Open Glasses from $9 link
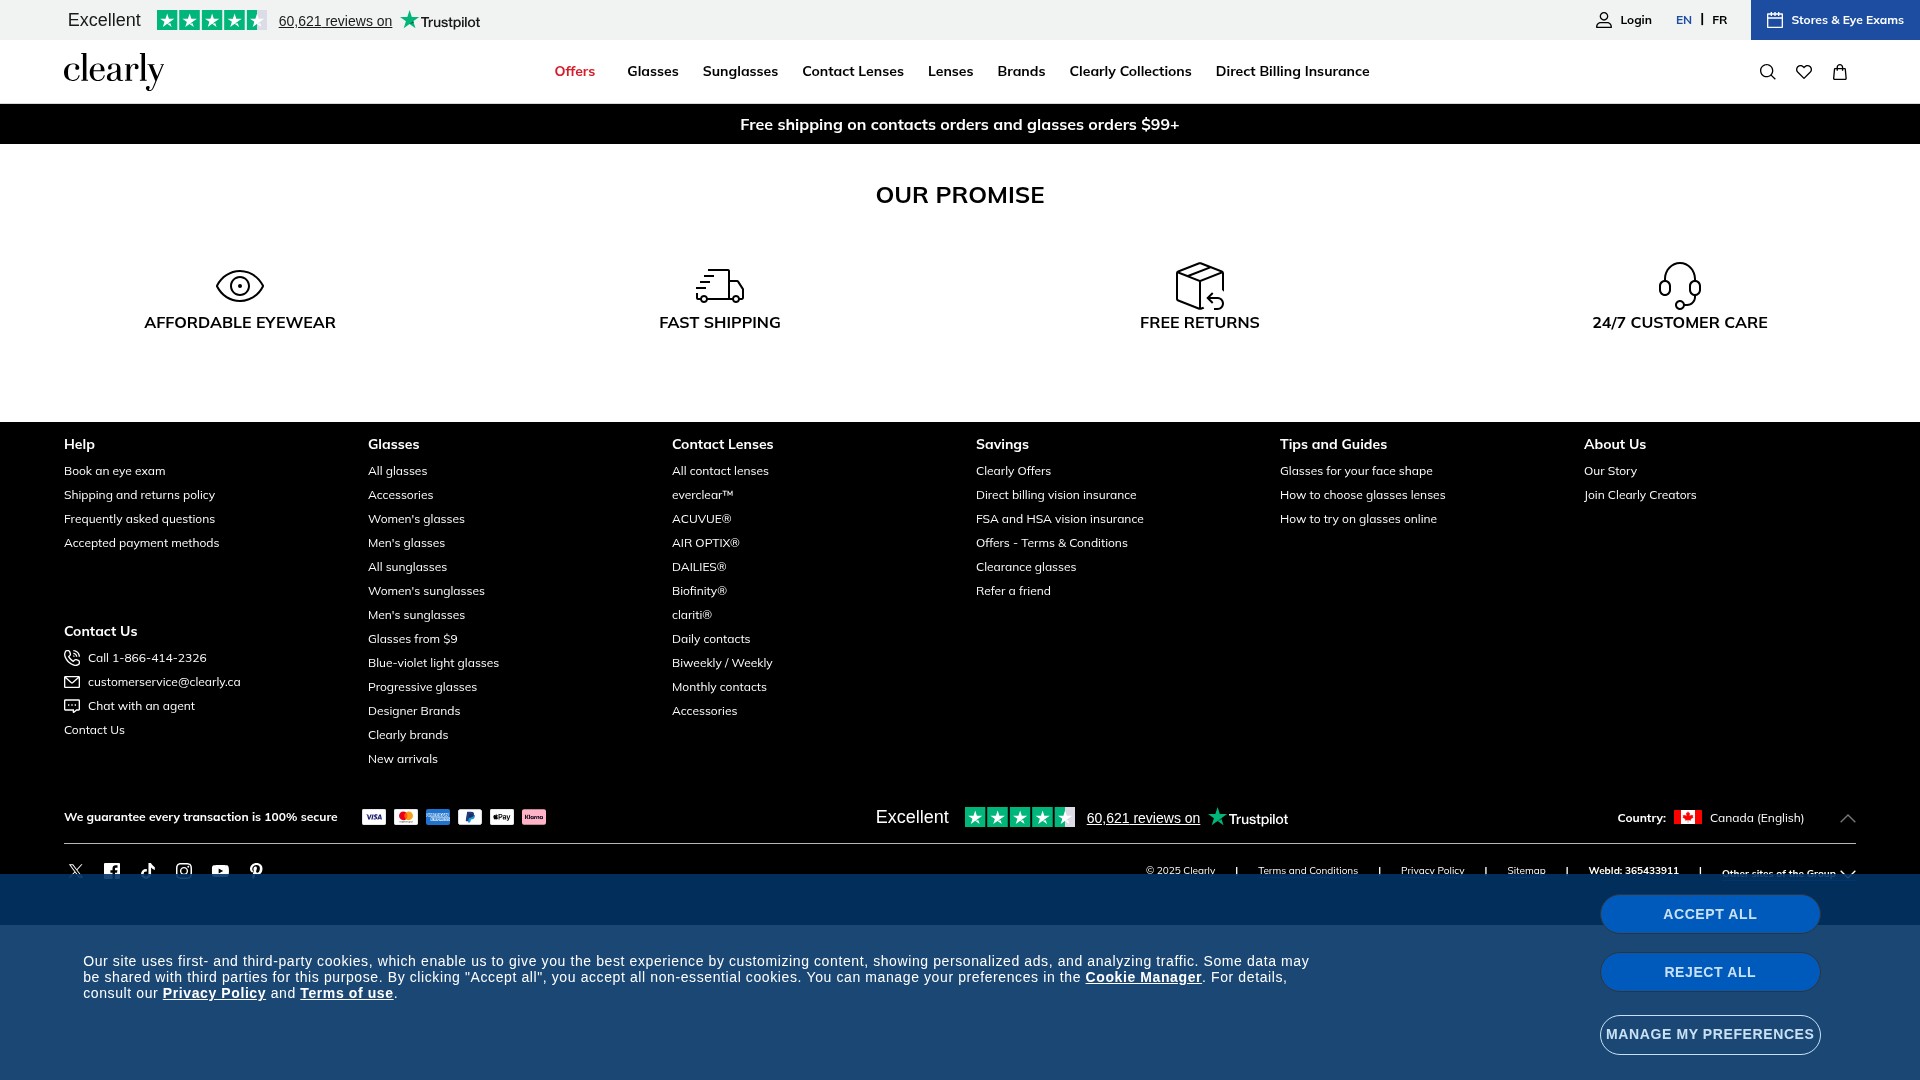The image size is (1920, 1080). pos(412,639)
